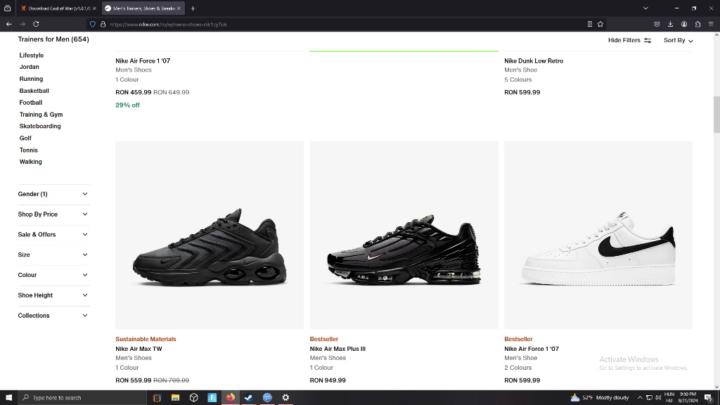Open Firefox from the taskbar
The image size is (720, 405).
pos(230,397)
